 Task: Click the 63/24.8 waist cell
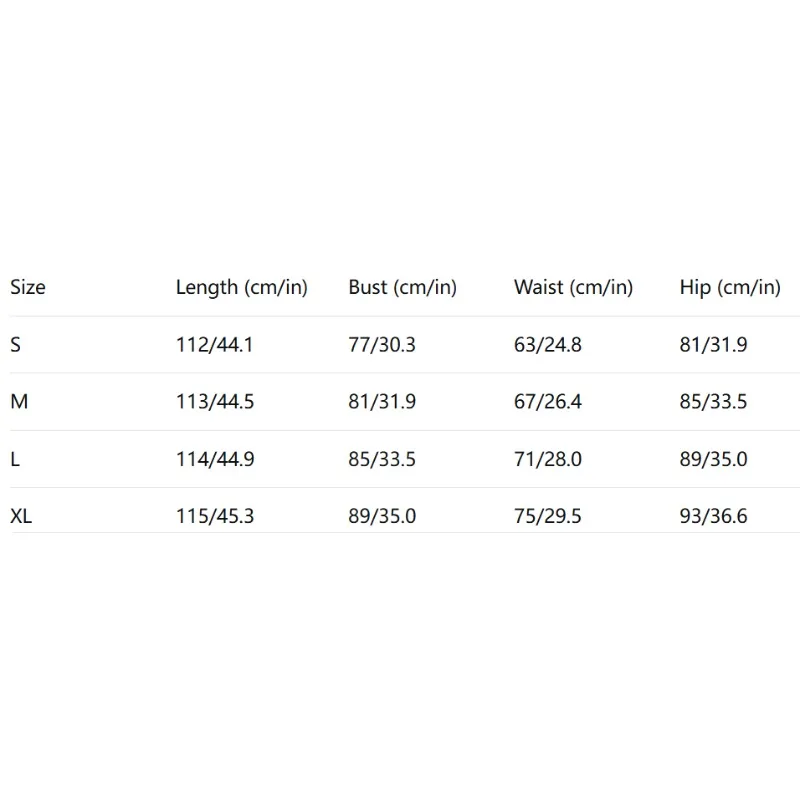(547, 346)
